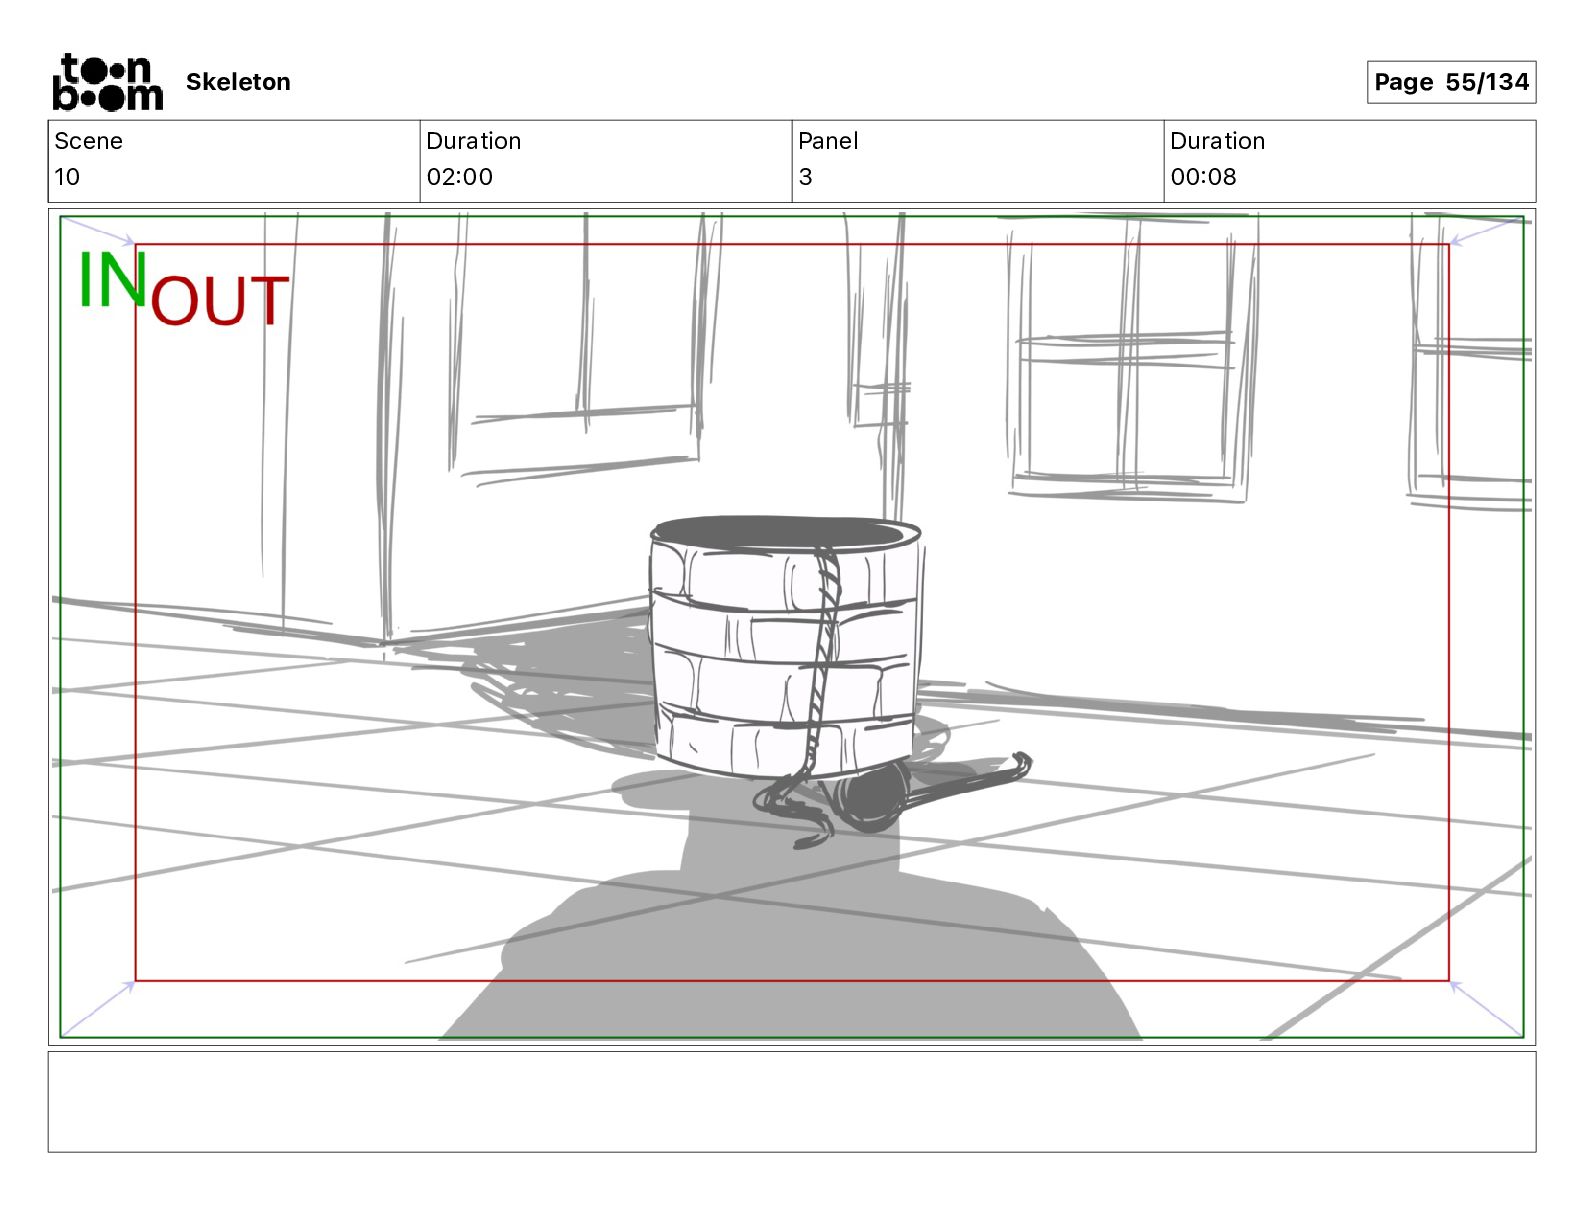Screen dimensions: 1584x1224
Task: Select the scene duration value '02:00'
Action: 460,177
